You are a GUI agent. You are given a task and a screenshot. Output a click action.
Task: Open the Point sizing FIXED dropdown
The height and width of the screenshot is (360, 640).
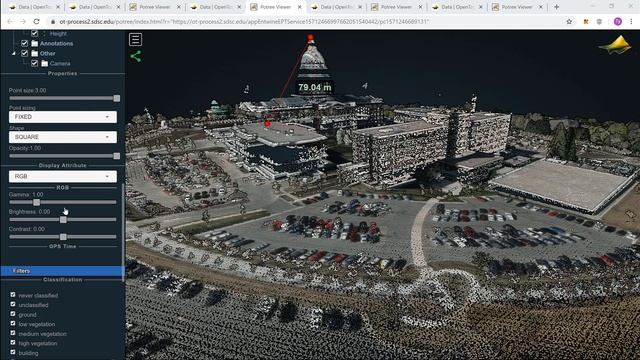click(63, 117)
